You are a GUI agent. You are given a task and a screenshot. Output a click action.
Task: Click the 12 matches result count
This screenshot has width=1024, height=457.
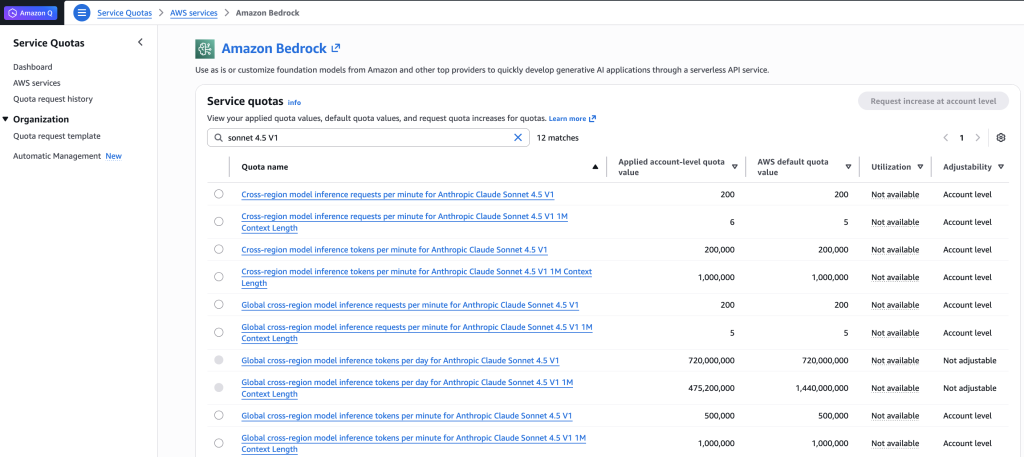coord(557,138)
